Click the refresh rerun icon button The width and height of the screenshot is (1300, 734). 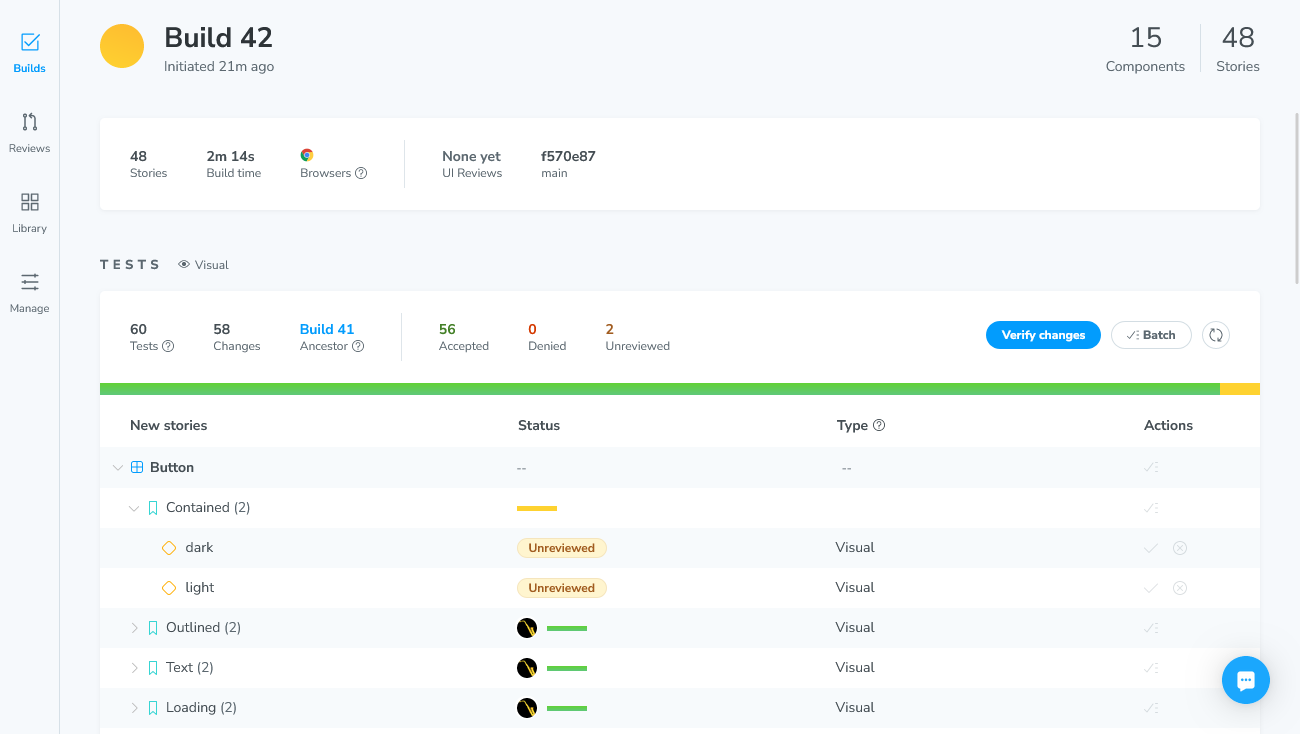(1216, 335)
